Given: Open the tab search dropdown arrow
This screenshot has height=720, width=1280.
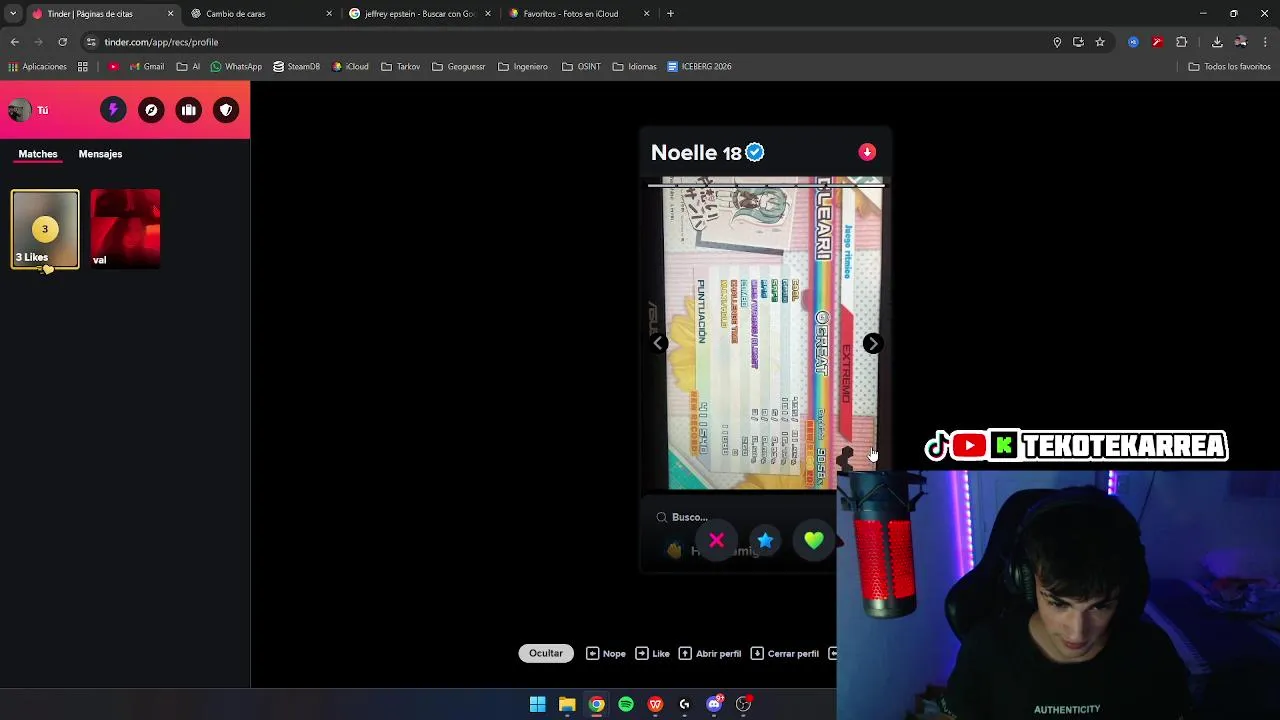Looking at the screenshot, I should click(13, 14).
